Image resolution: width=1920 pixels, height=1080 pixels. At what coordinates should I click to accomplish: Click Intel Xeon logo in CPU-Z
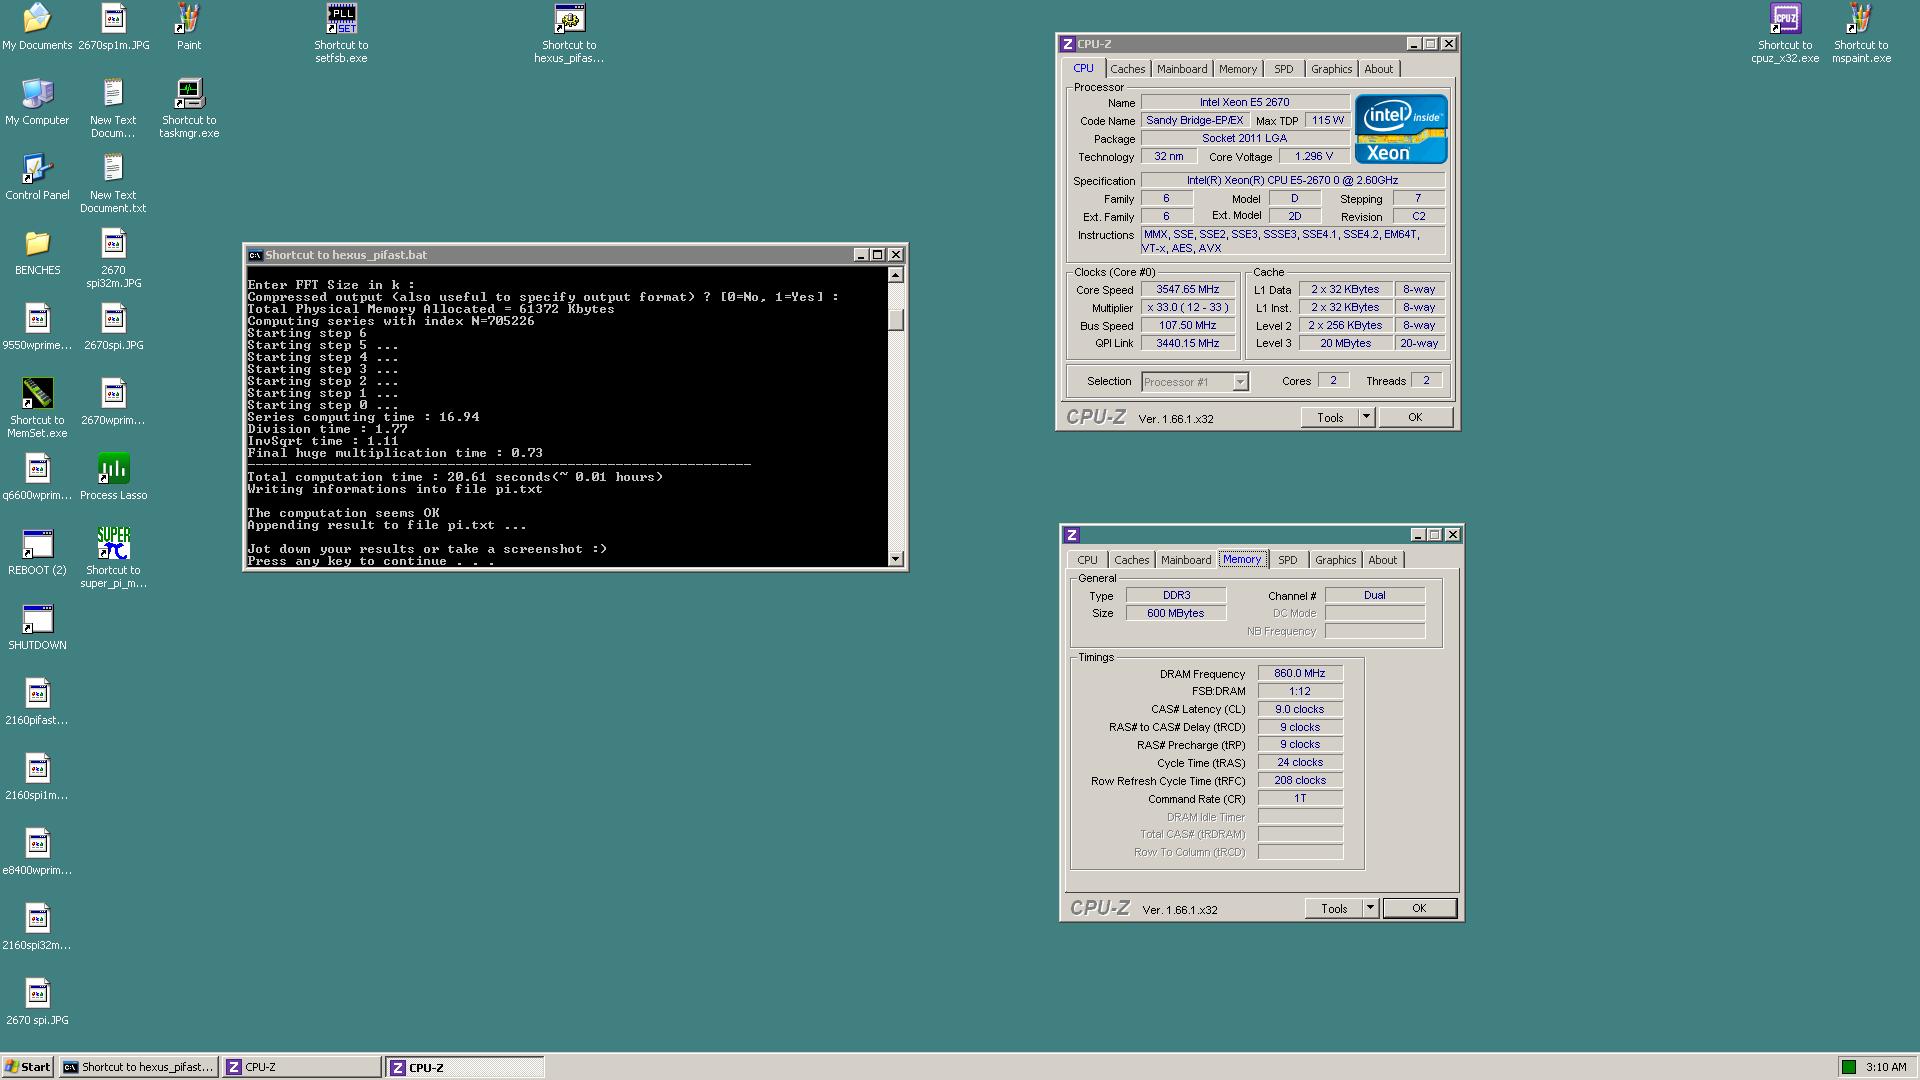pyautogui.click(x=1401, y=129)
